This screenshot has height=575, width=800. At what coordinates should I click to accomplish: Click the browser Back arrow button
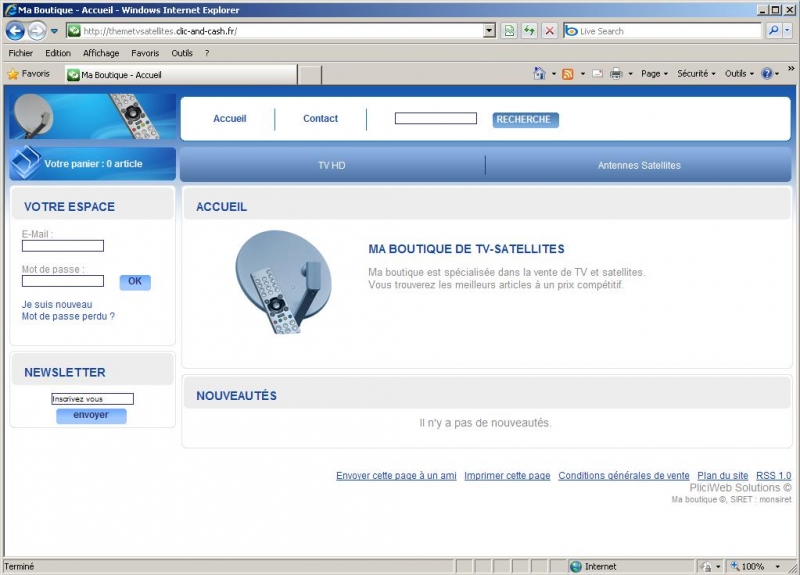(15, 31)
